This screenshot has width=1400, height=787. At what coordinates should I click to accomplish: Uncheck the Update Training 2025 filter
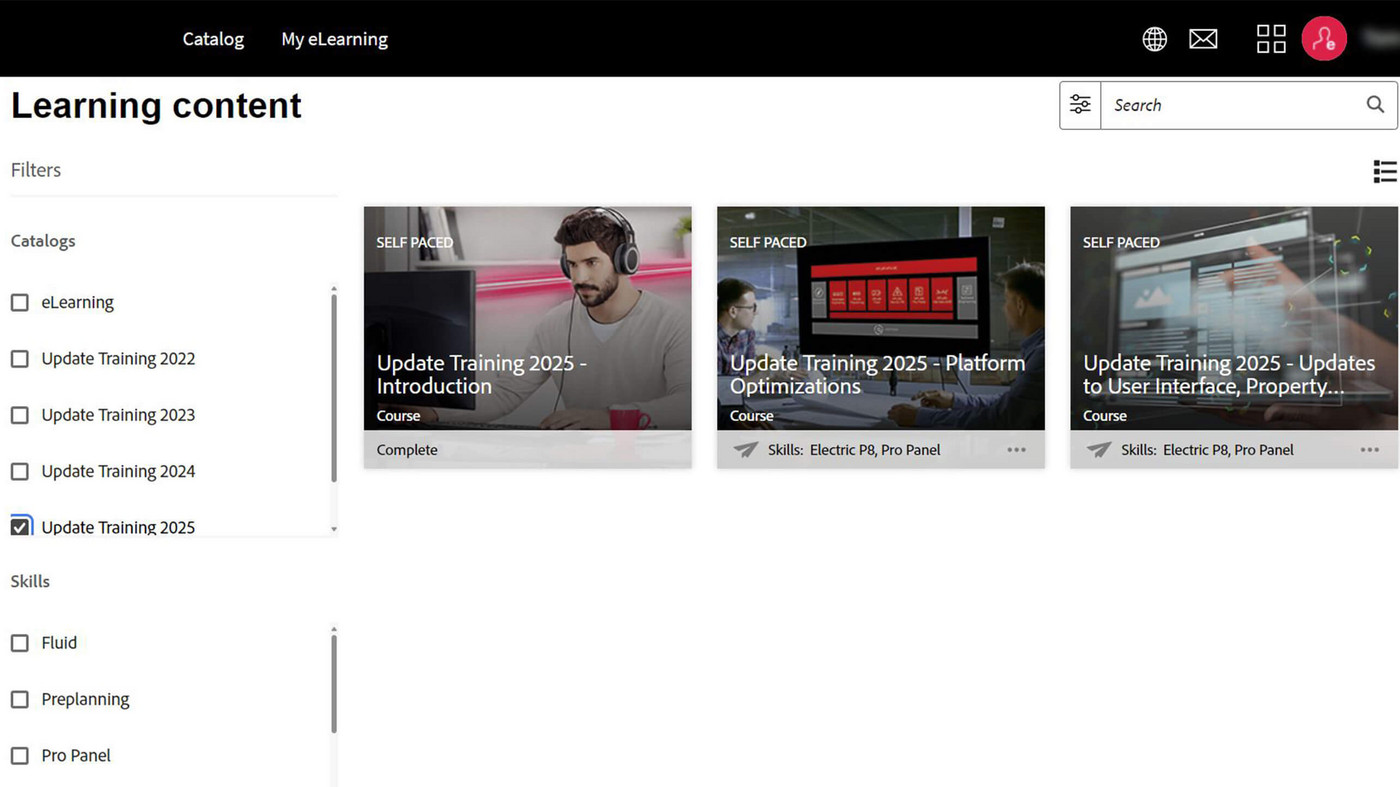coord(20,526)
